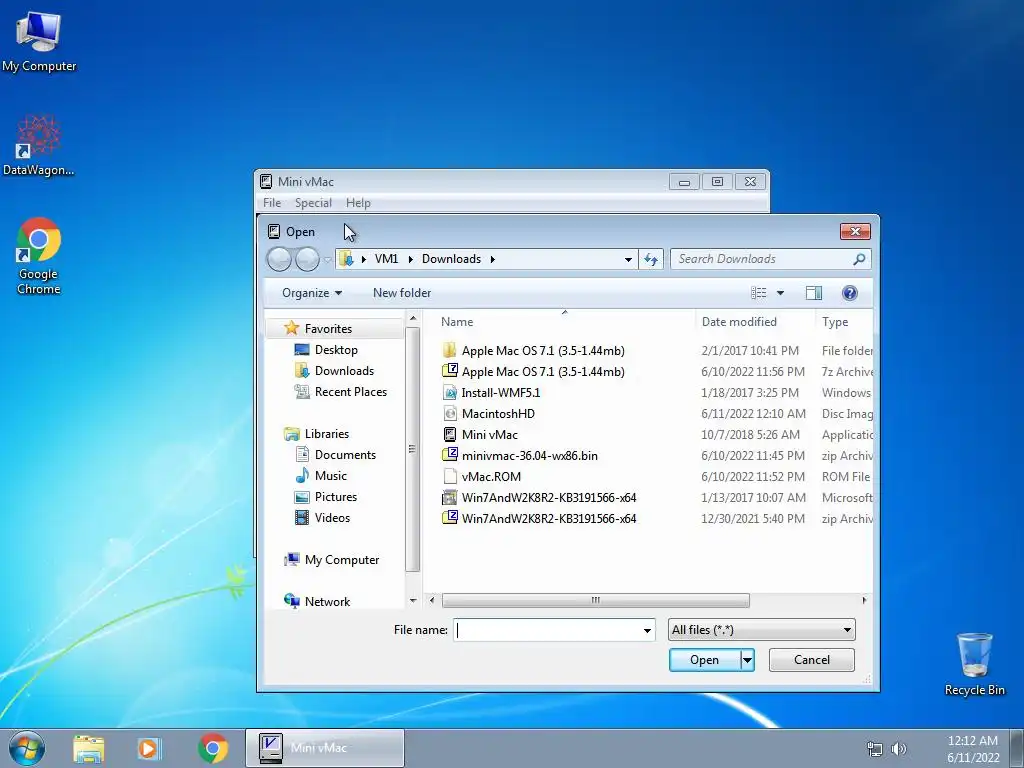Screen dimensions: 1024x768
Task: Click the search magnifier icon
Action: [x=859, y=259]
